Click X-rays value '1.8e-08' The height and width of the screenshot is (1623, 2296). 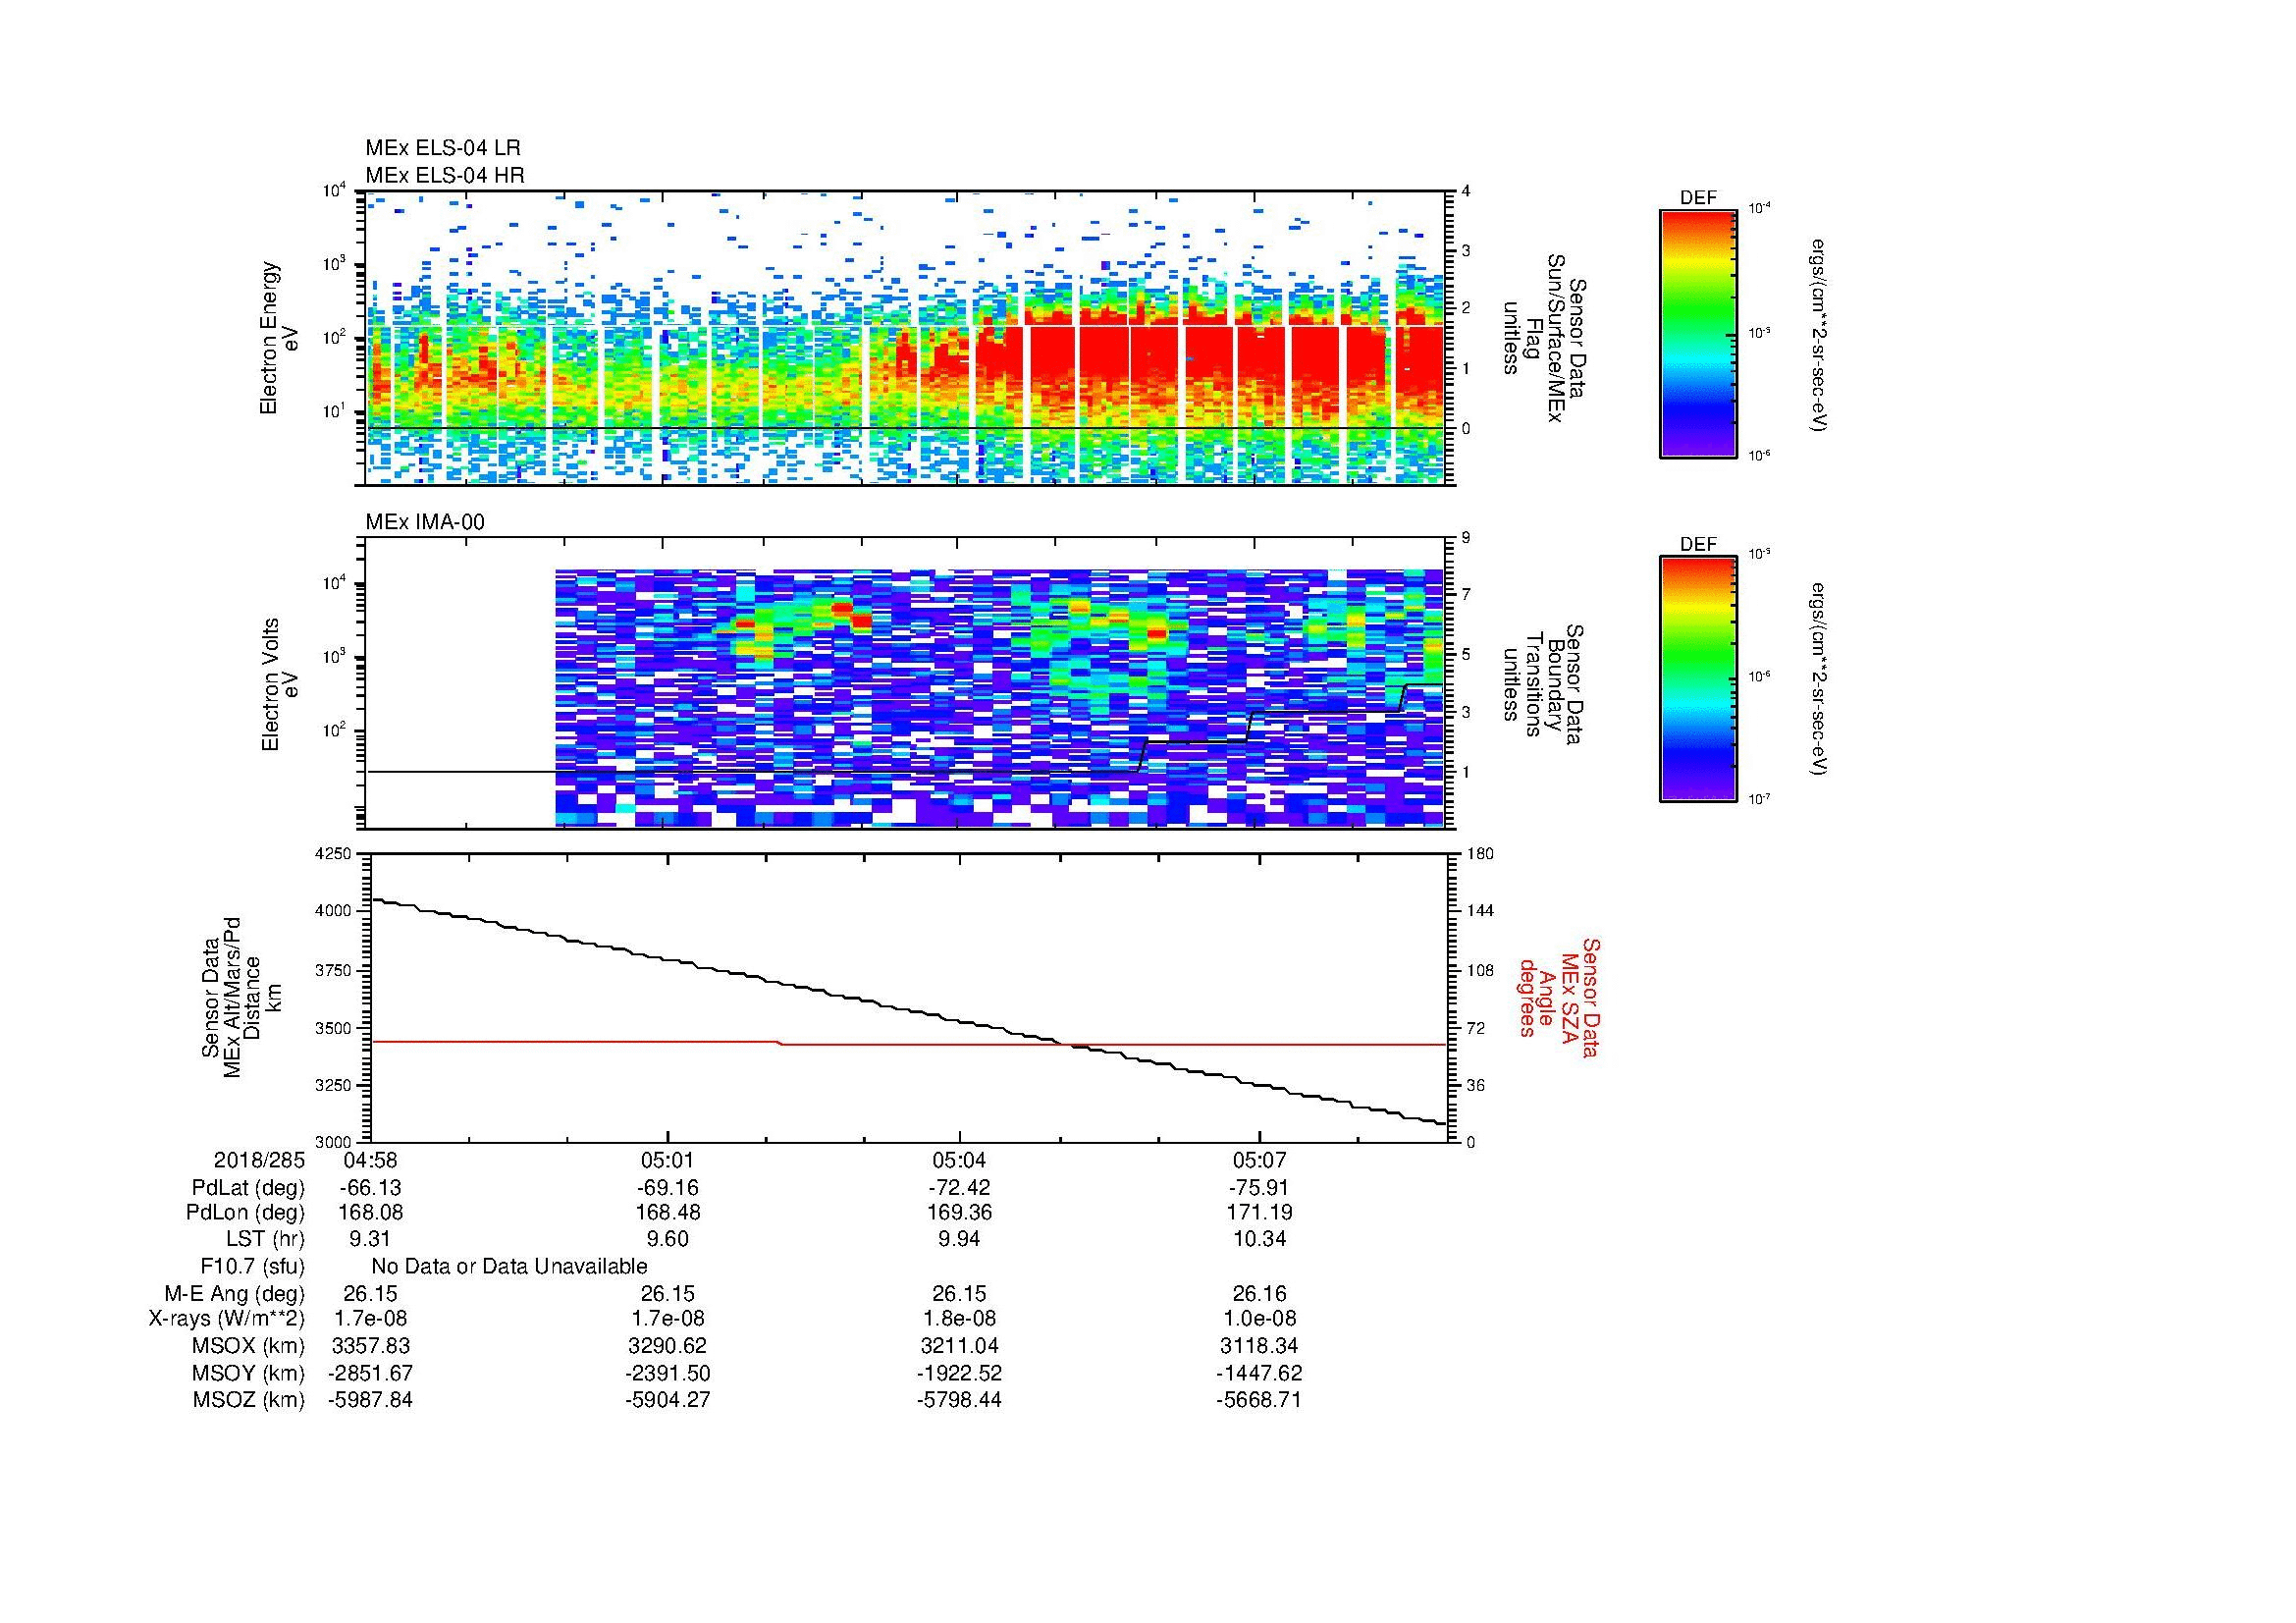(x=959, y=1319)
